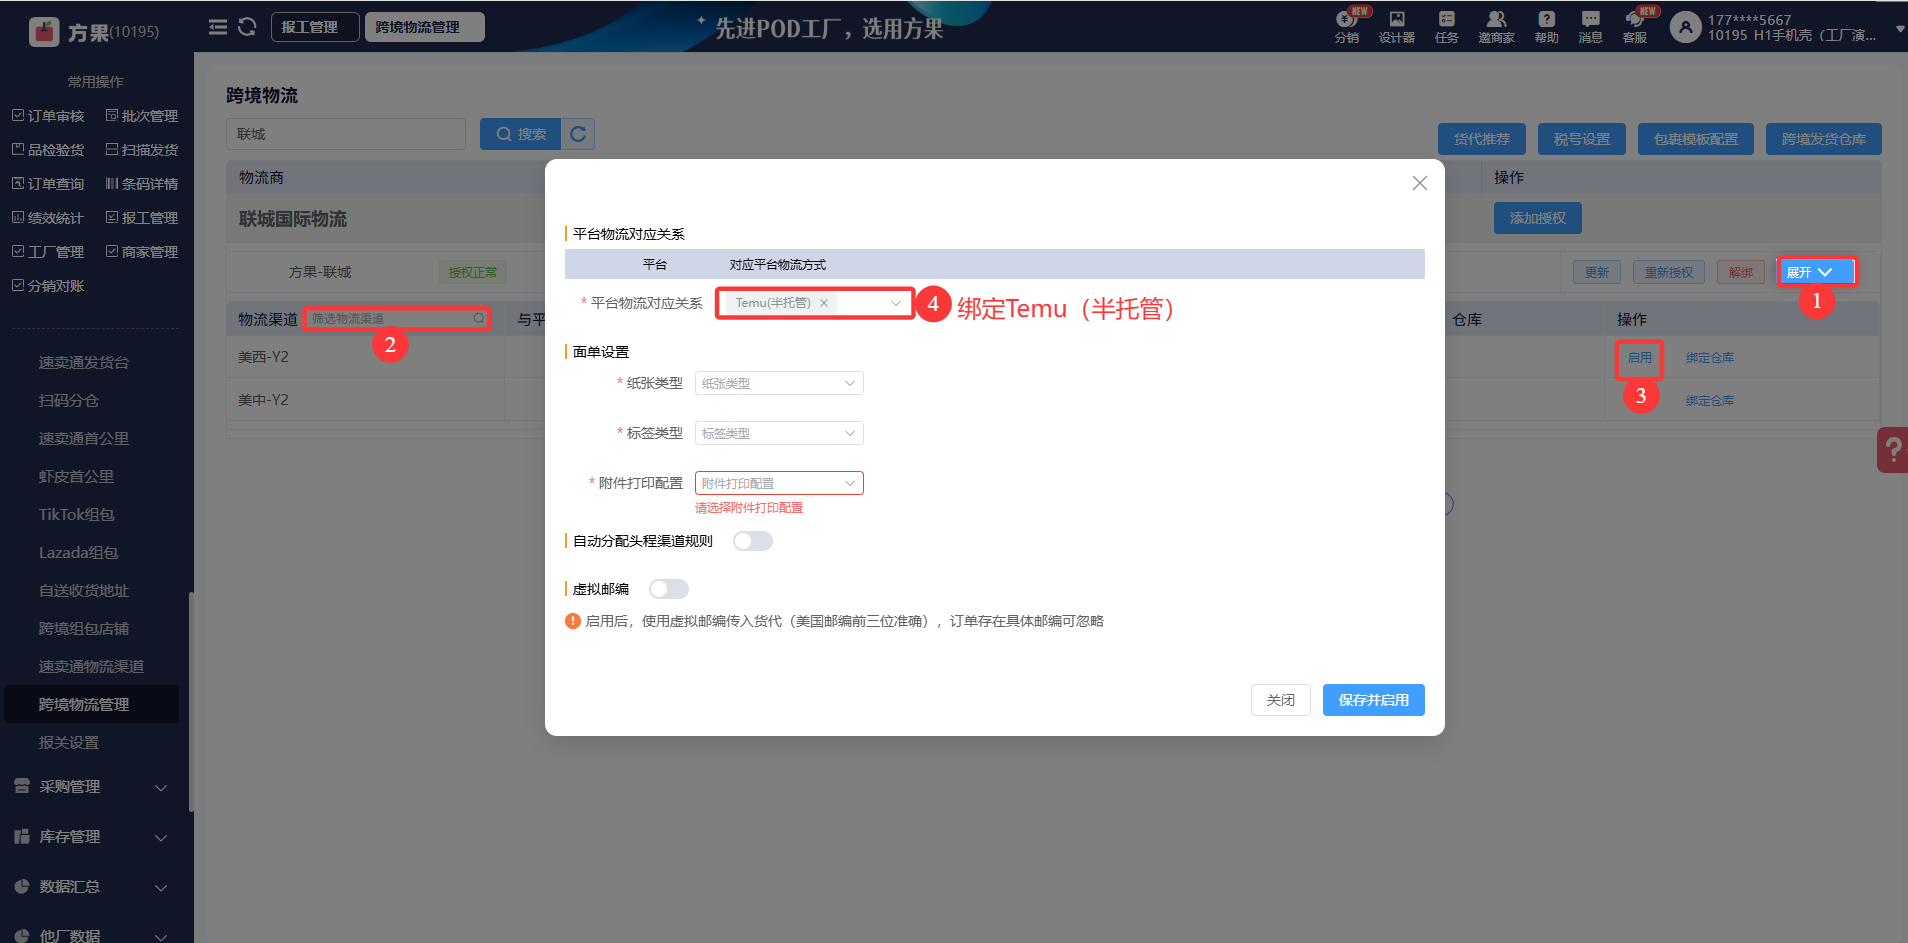Open the 设计器 designer icon
The width and height of the screenshot is (1908, 943).
click(x=1397, y=26)
